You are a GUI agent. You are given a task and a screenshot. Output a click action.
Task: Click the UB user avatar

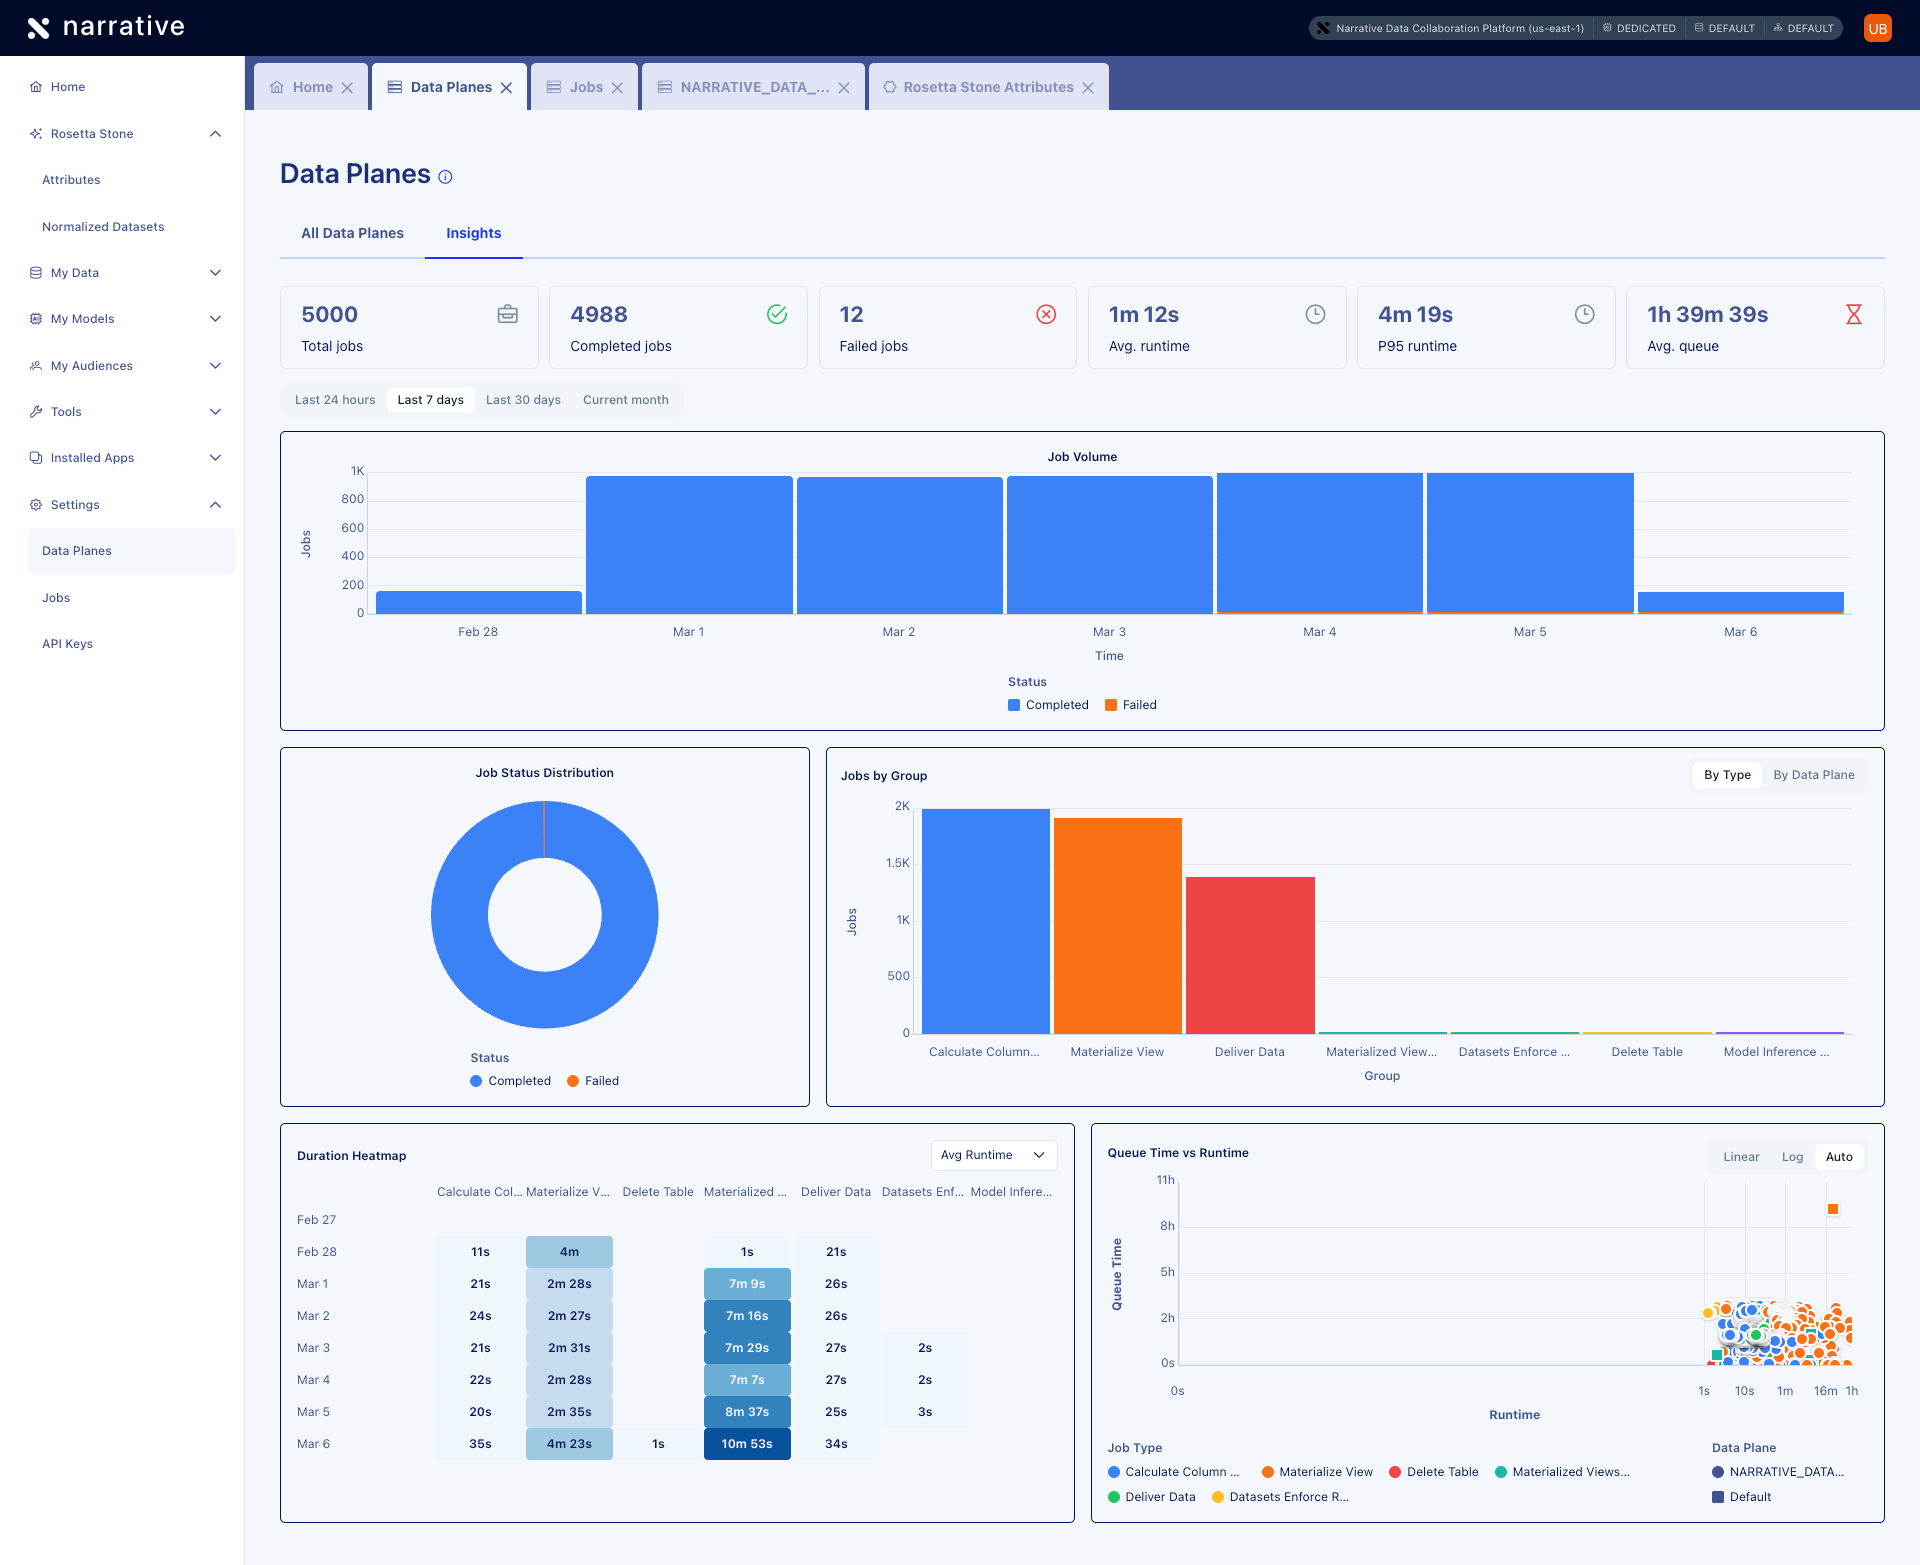pyautogui.click(x=1878, y=28)
